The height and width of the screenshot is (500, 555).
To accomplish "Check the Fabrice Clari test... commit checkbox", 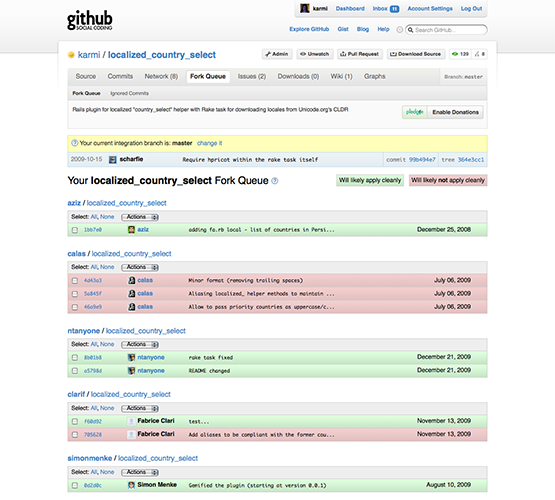I will click(x=75, y=421).
